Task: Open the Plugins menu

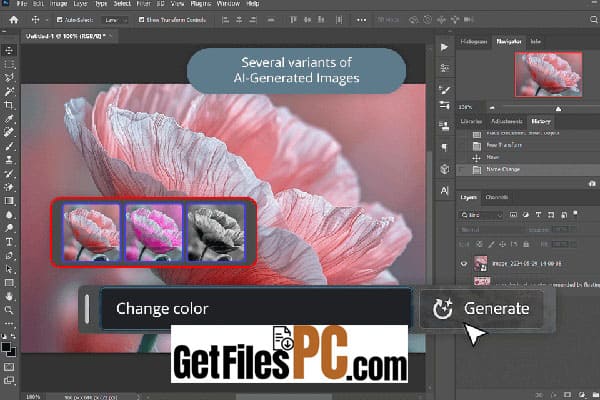Action: [201, 4]
